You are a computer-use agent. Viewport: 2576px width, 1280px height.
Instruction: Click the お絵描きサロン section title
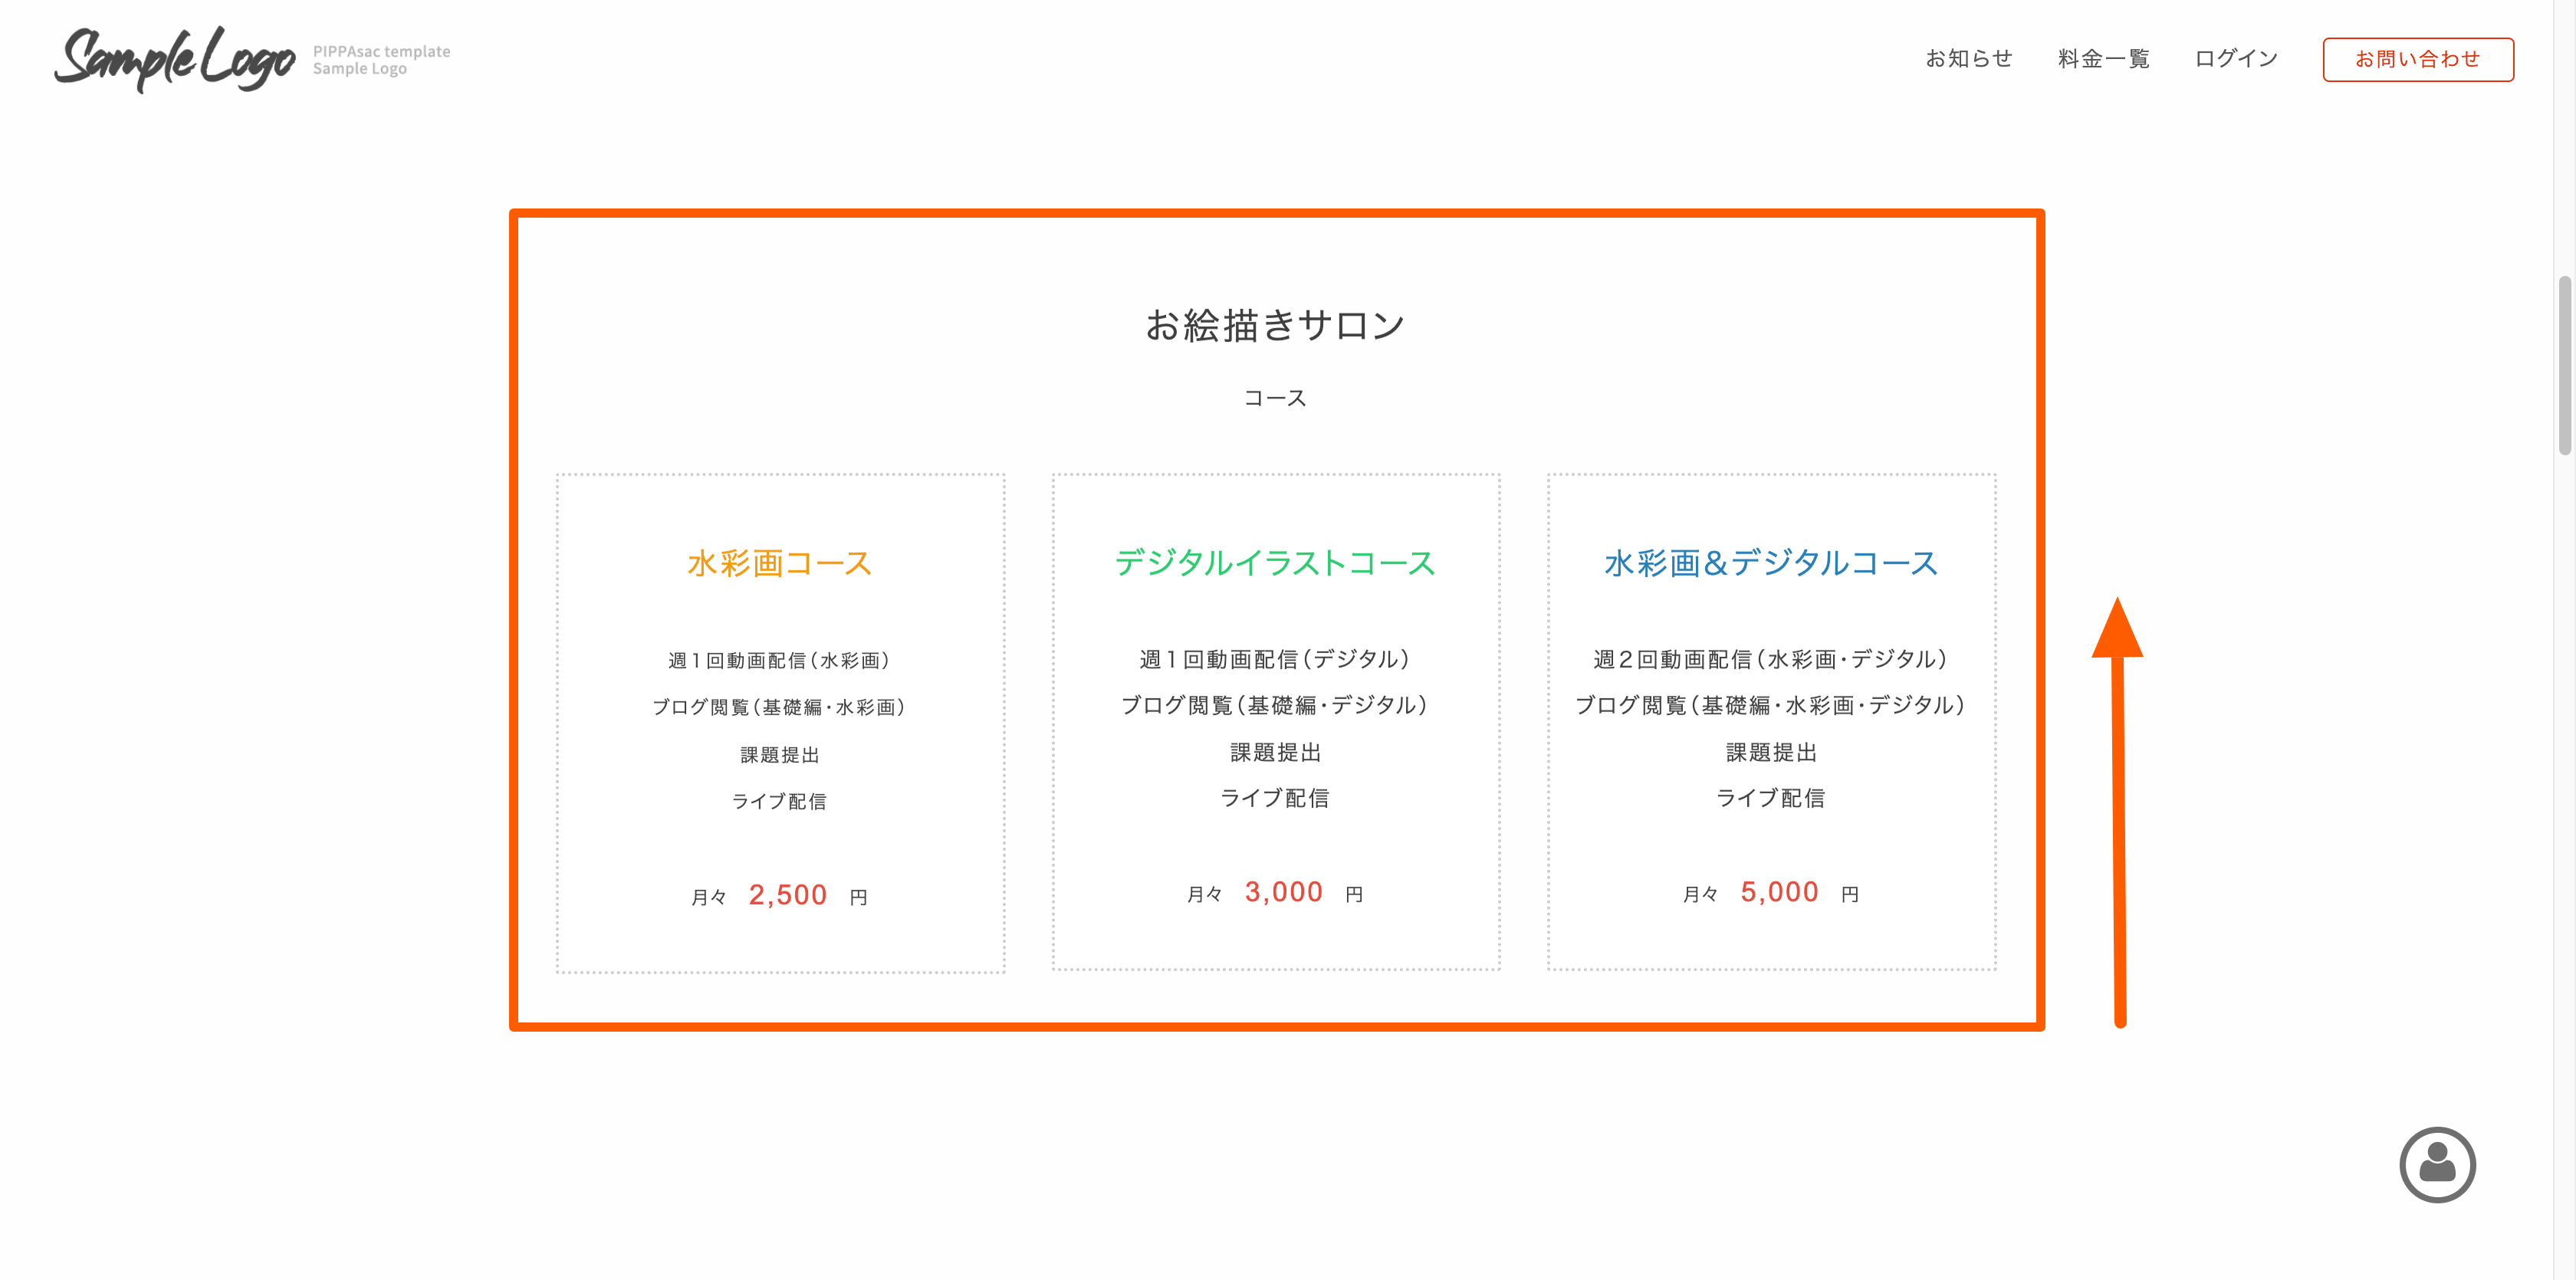pyautogui.click(x=1275, y=325)
